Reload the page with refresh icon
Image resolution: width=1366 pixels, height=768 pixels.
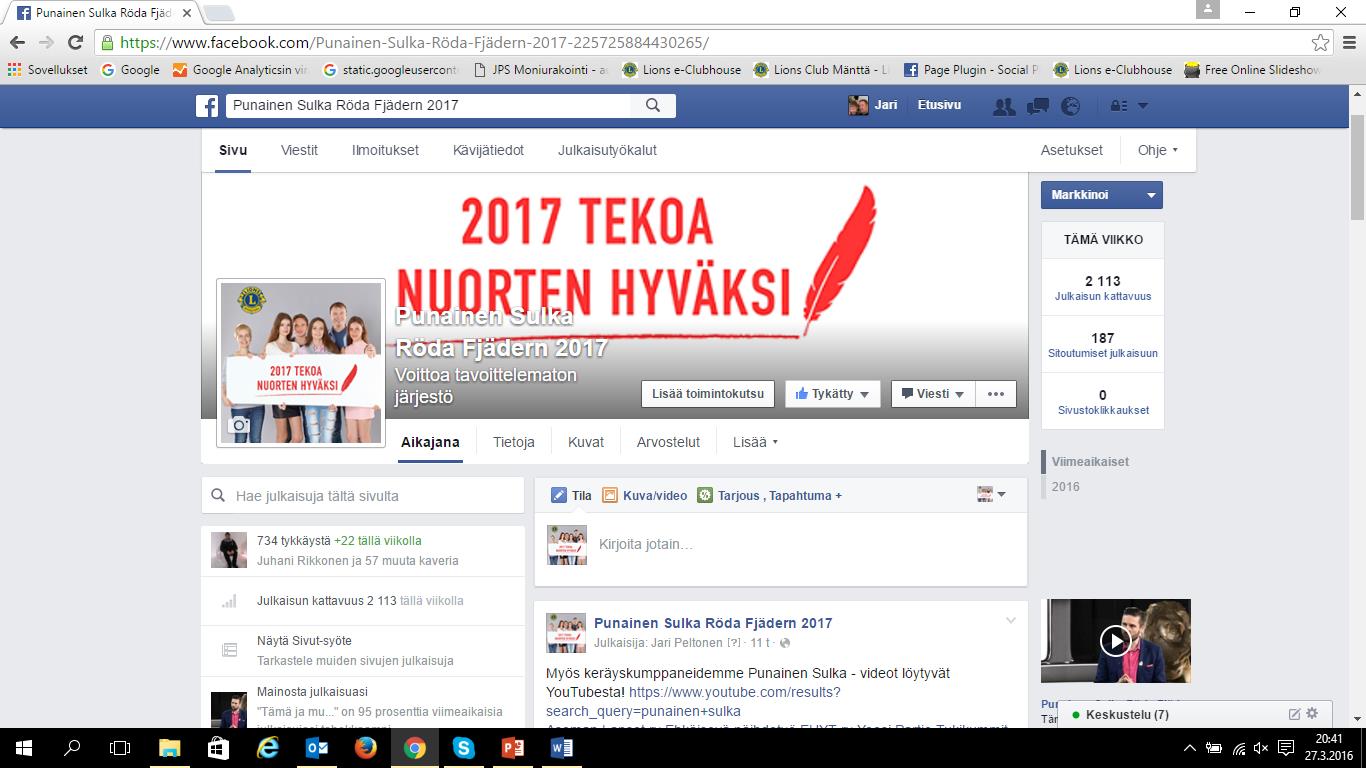pyautogui.click(x=75, y=43)
